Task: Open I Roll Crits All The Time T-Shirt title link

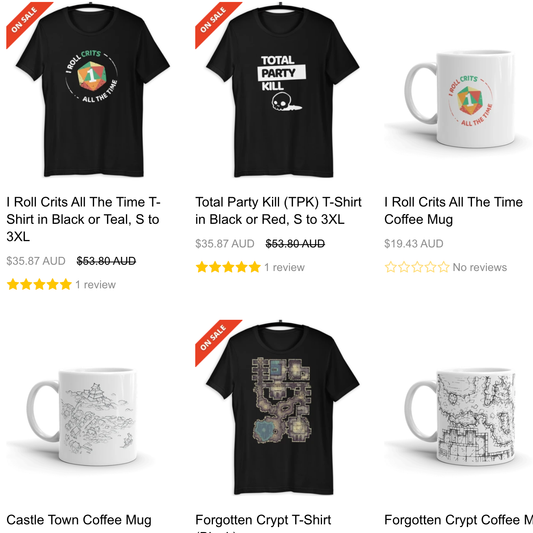Action: tap(83, 219)
